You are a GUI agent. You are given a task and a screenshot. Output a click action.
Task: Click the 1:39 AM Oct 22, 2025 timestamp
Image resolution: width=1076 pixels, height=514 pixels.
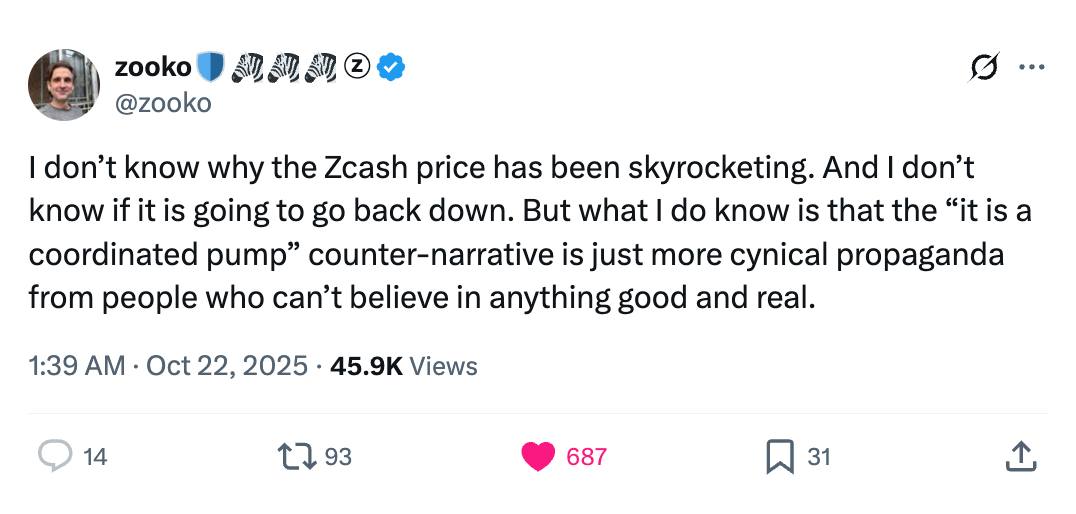(x=168, y=366)
